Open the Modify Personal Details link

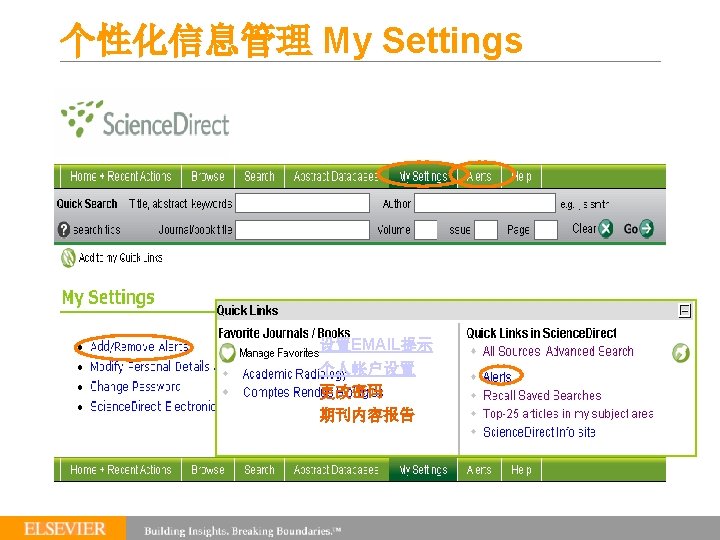pos(150,366)
